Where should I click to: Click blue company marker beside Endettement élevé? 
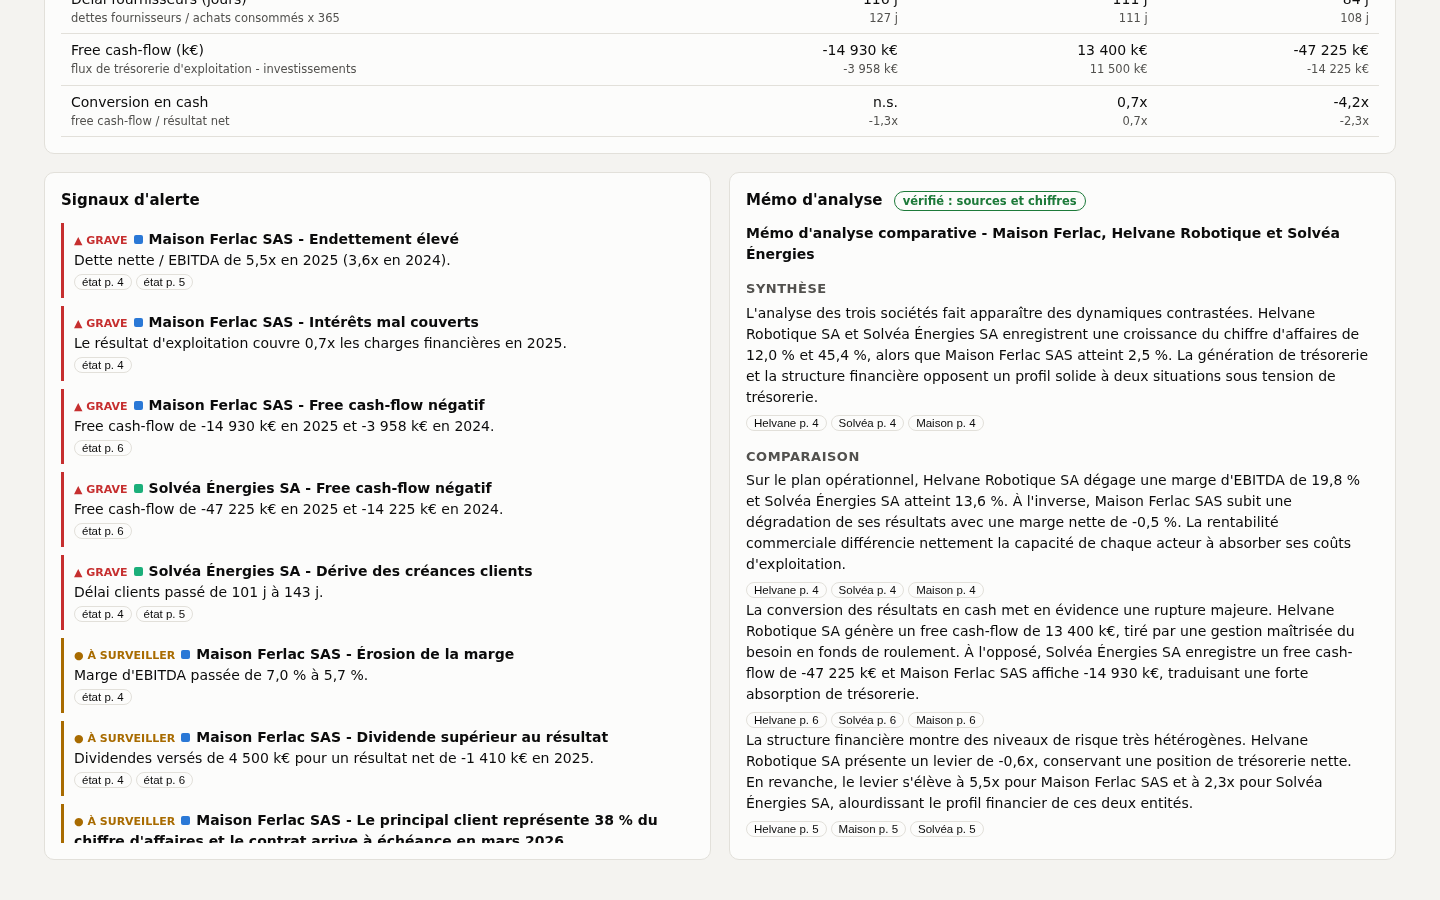[x=138, y=239]
